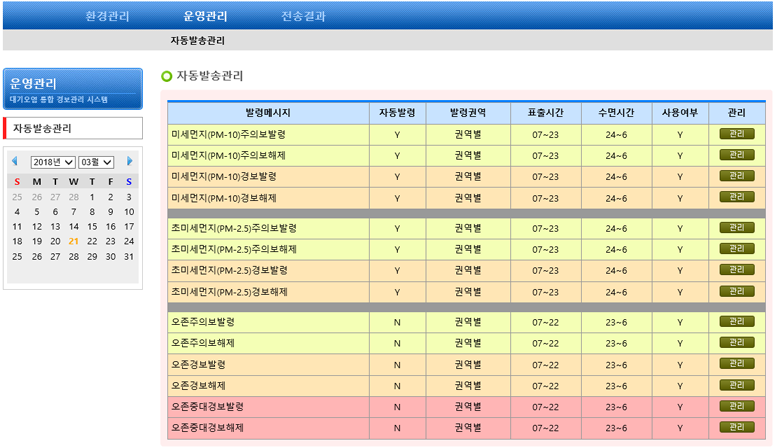The image size is (775, 448).
Task: Select date 1 in March calendar
Action: click(92, 197)
